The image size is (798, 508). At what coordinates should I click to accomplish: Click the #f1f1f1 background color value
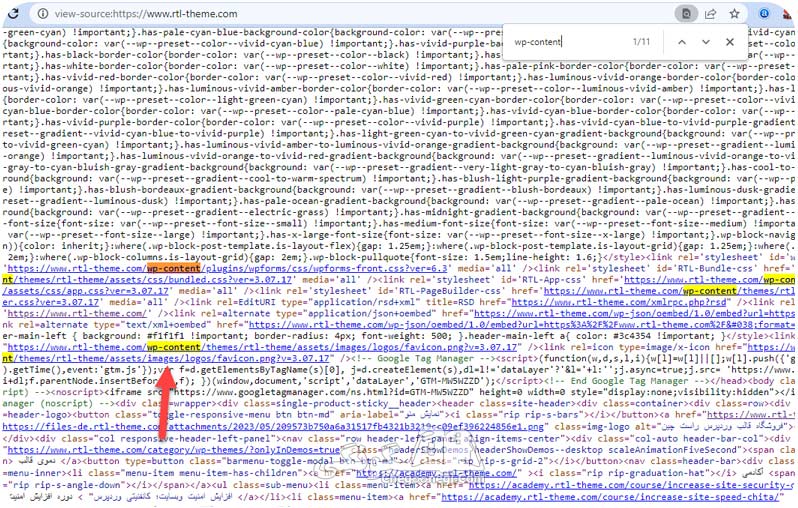165,336
